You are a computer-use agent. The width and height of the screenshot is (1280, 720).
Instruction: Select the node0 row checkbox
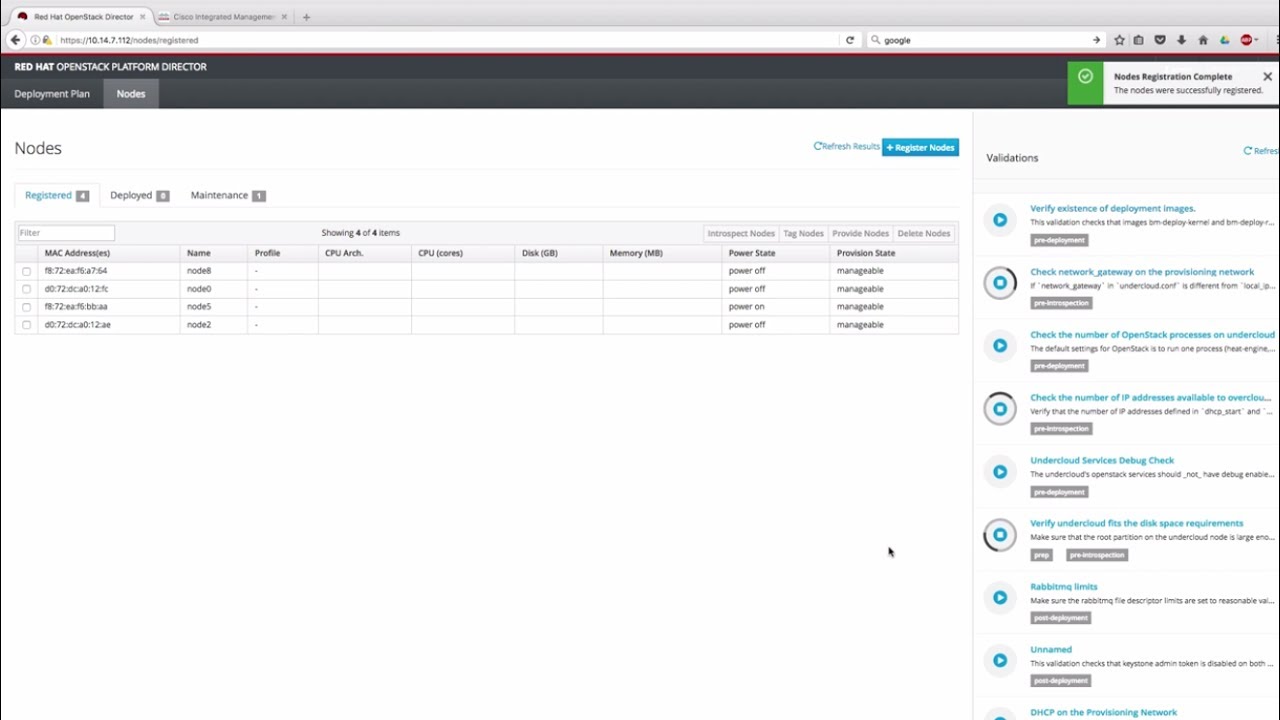click(26, 289)
